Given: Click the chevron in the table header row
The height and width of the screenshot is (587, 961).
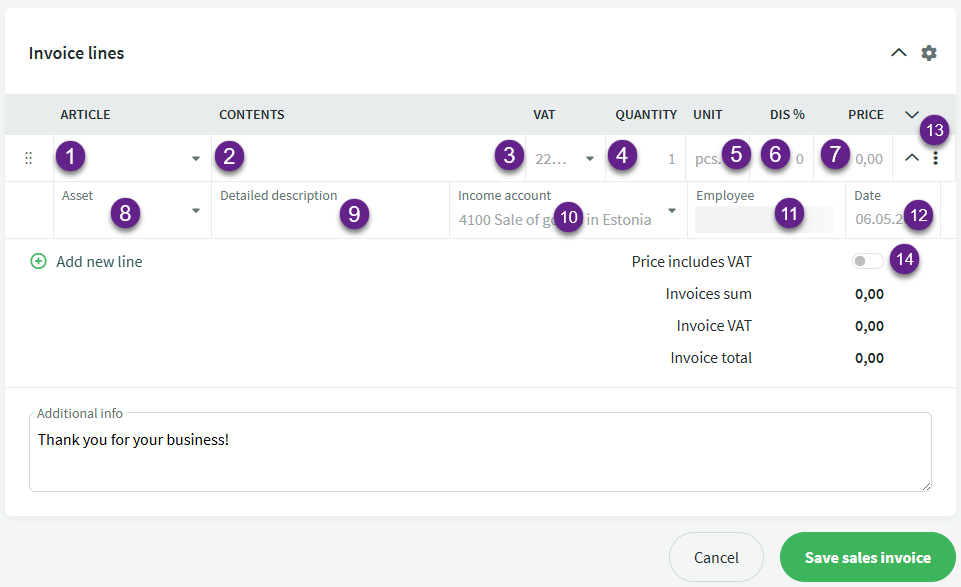Looking at the screenshot, I should 911,114.
